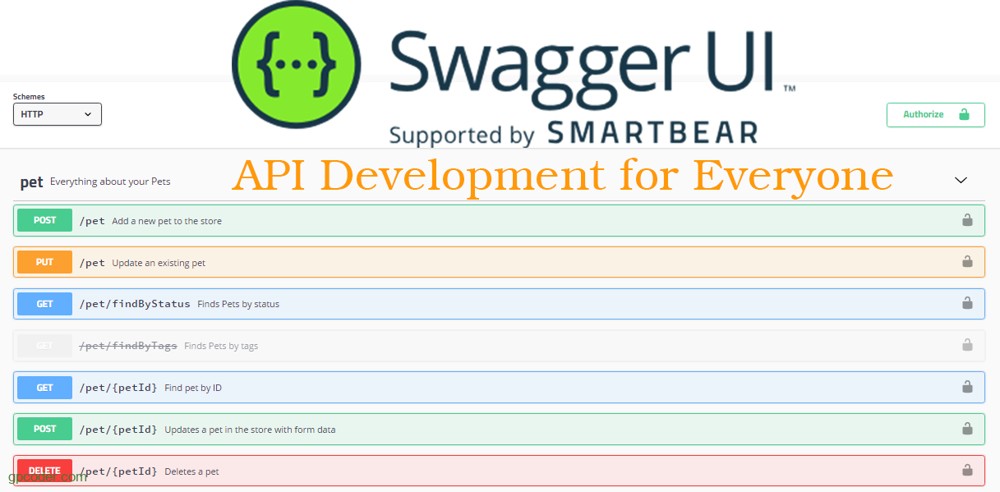Viewport: 1000px width, 492px height.
Task: Click the SMARTBEAR supporter text
Action: 652,133
